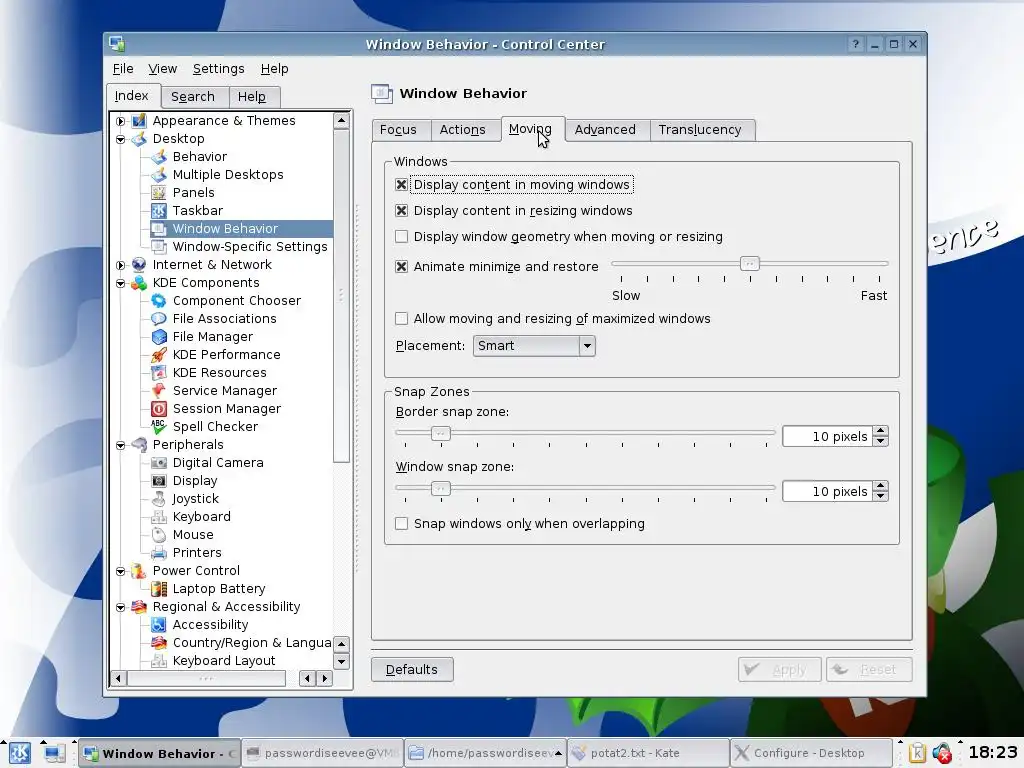Image resolution: width=1024 pixels, height=768 pixels.
Task: Switch to potat2.txt - Kate in the taskbar
Action: [648, 753]
